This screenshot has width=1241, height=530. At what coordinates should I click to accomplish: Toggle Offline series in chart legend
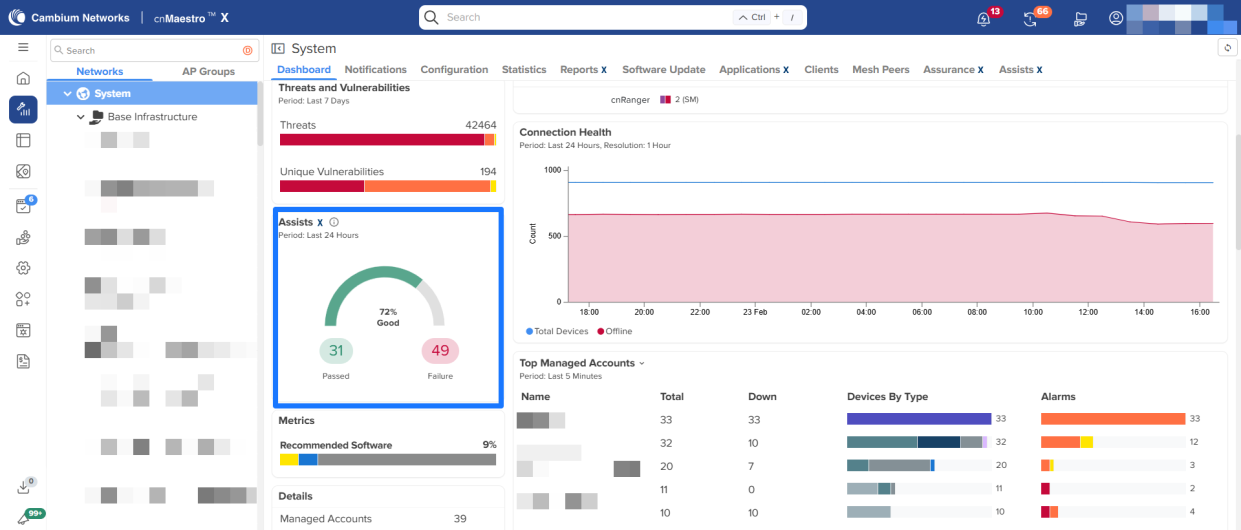[614, 331]
